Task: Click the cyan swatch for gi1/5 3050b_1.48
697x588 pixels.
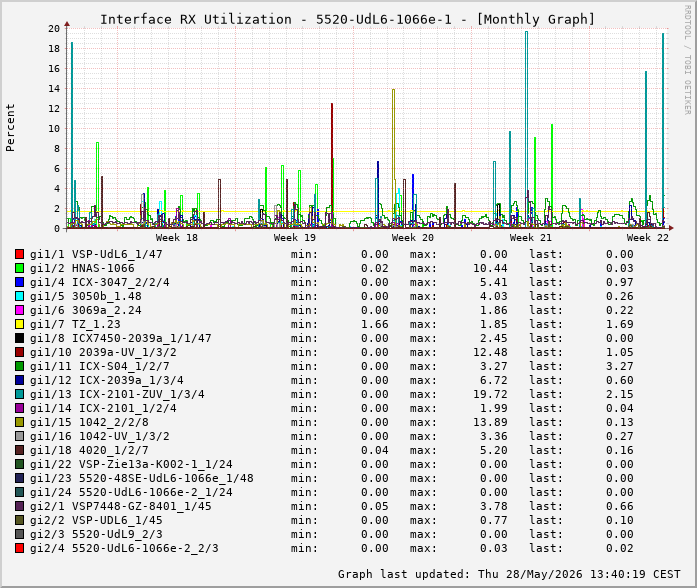Action: pos(19,296)
